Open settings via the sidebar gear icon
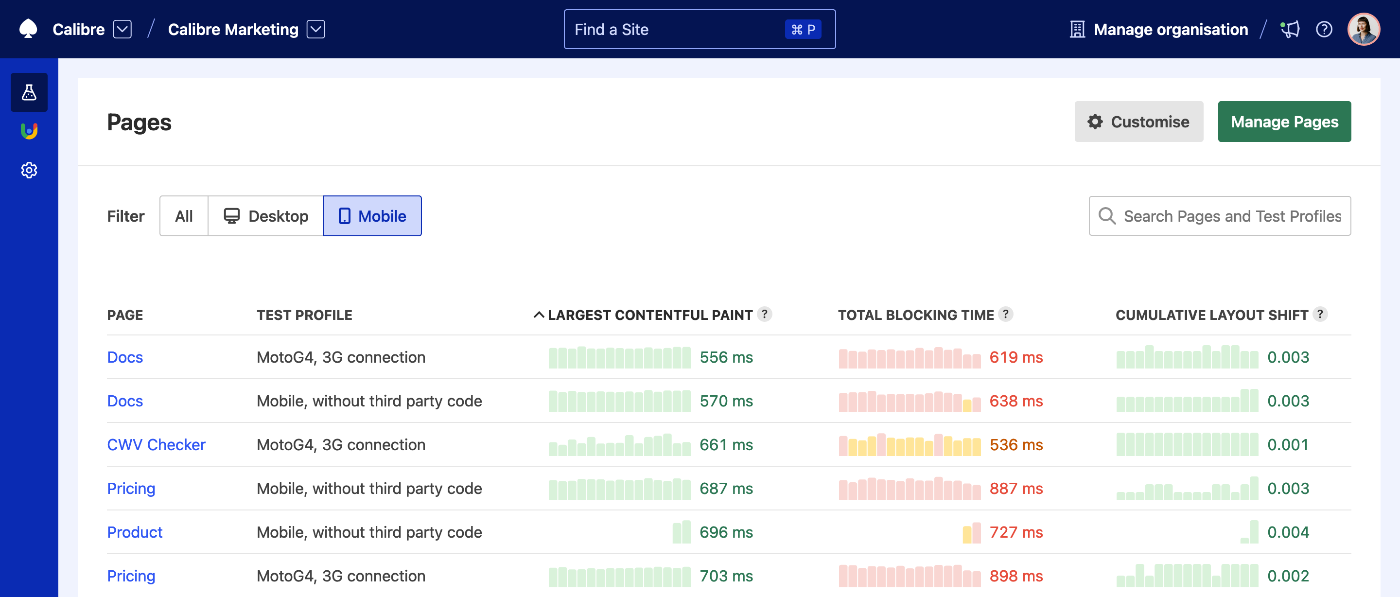This screenshot has height=597, width=1400. [x=29, y=169]
